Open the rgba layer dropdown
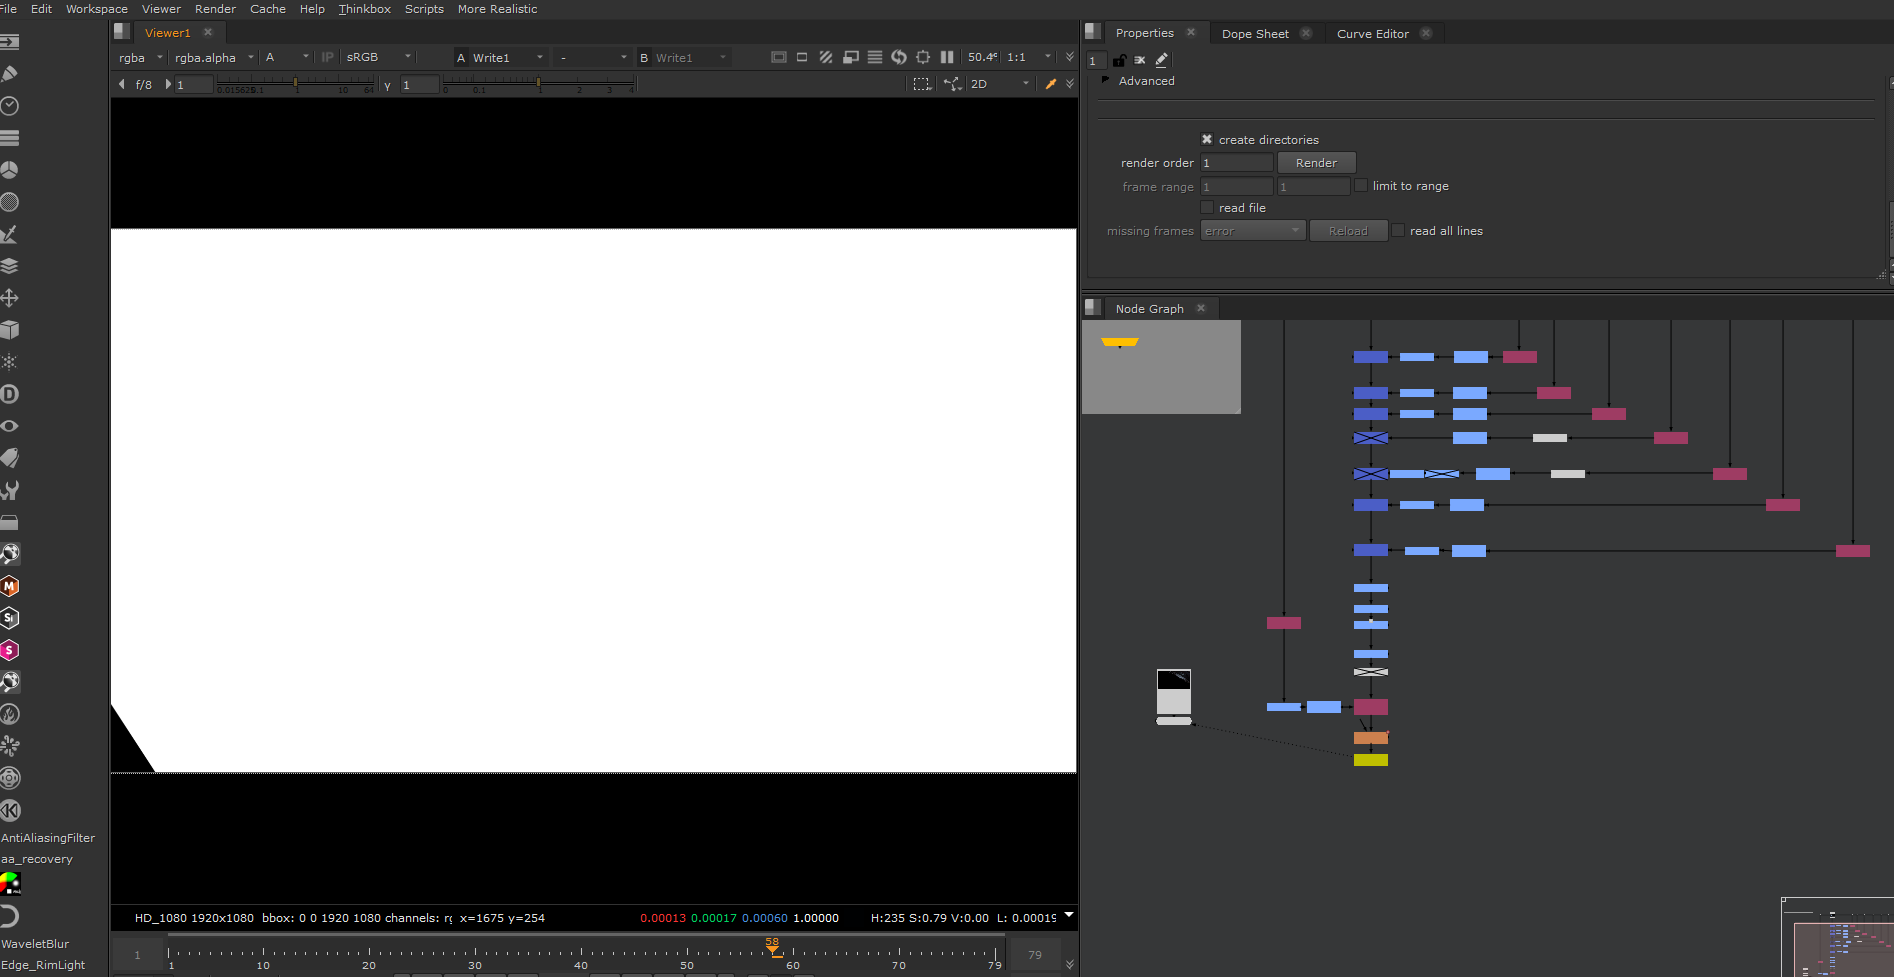The width and height of the screenshot is (1894, 977). 140,57
